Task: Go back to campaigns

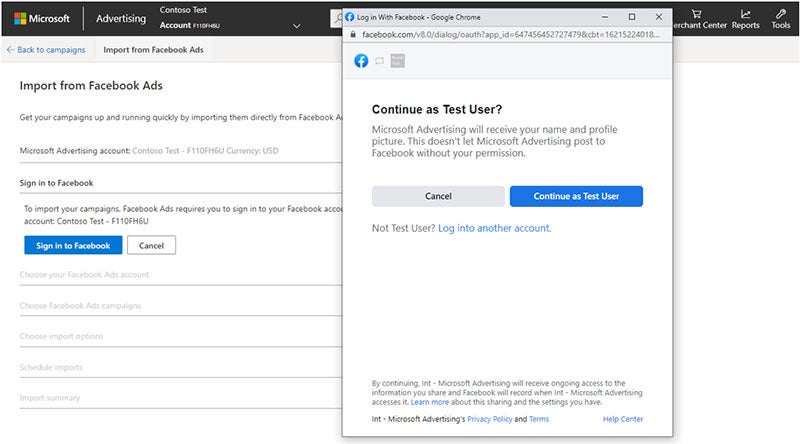Action: [46, 50]
